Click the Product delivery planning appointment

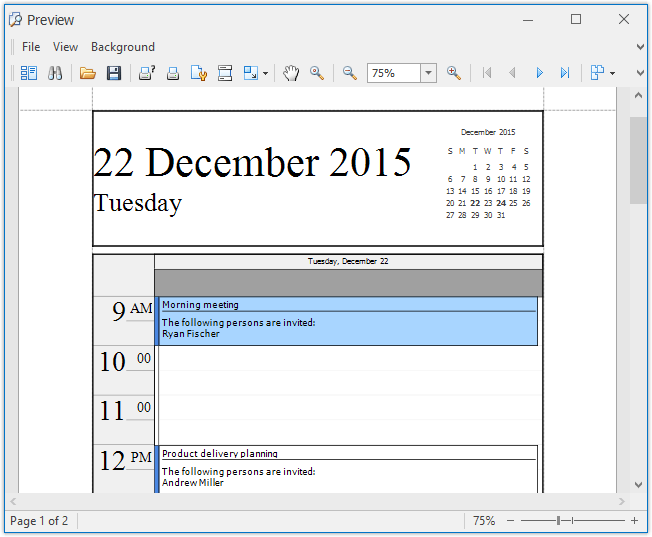(x=346, y=470)
